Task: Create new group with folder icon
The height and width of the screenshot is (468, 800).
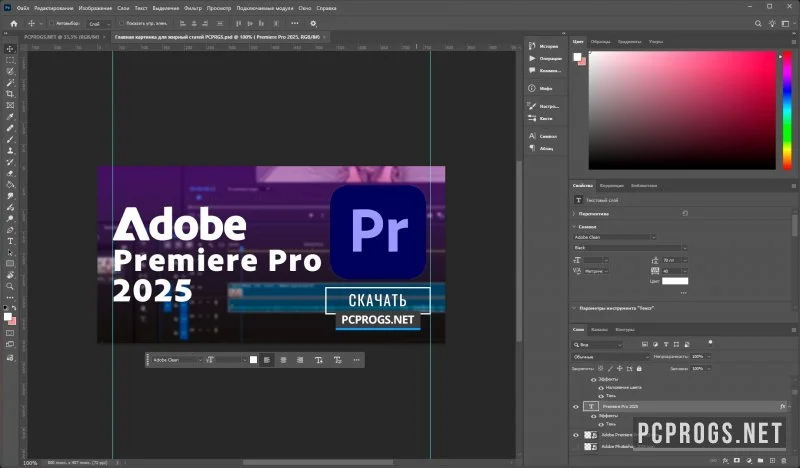Action: [x=761, y=460]
